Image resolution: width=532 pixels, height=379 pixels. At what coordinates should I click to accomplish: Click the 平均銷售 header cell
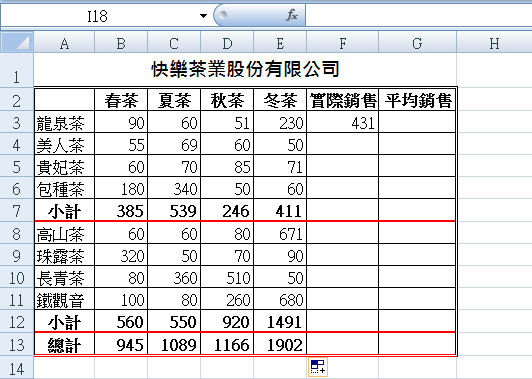coord(417,99)
